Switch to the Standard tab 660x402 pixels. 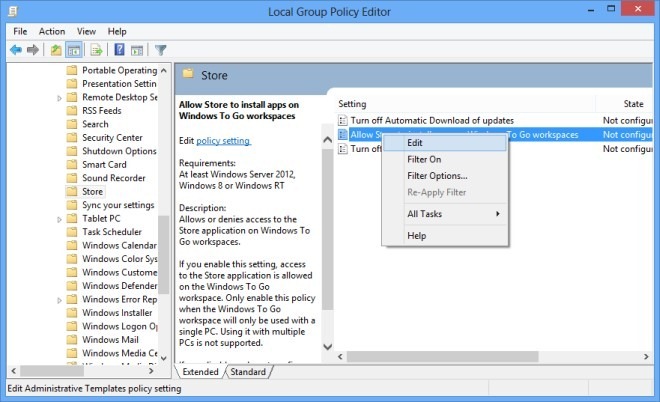coord(248,372)
